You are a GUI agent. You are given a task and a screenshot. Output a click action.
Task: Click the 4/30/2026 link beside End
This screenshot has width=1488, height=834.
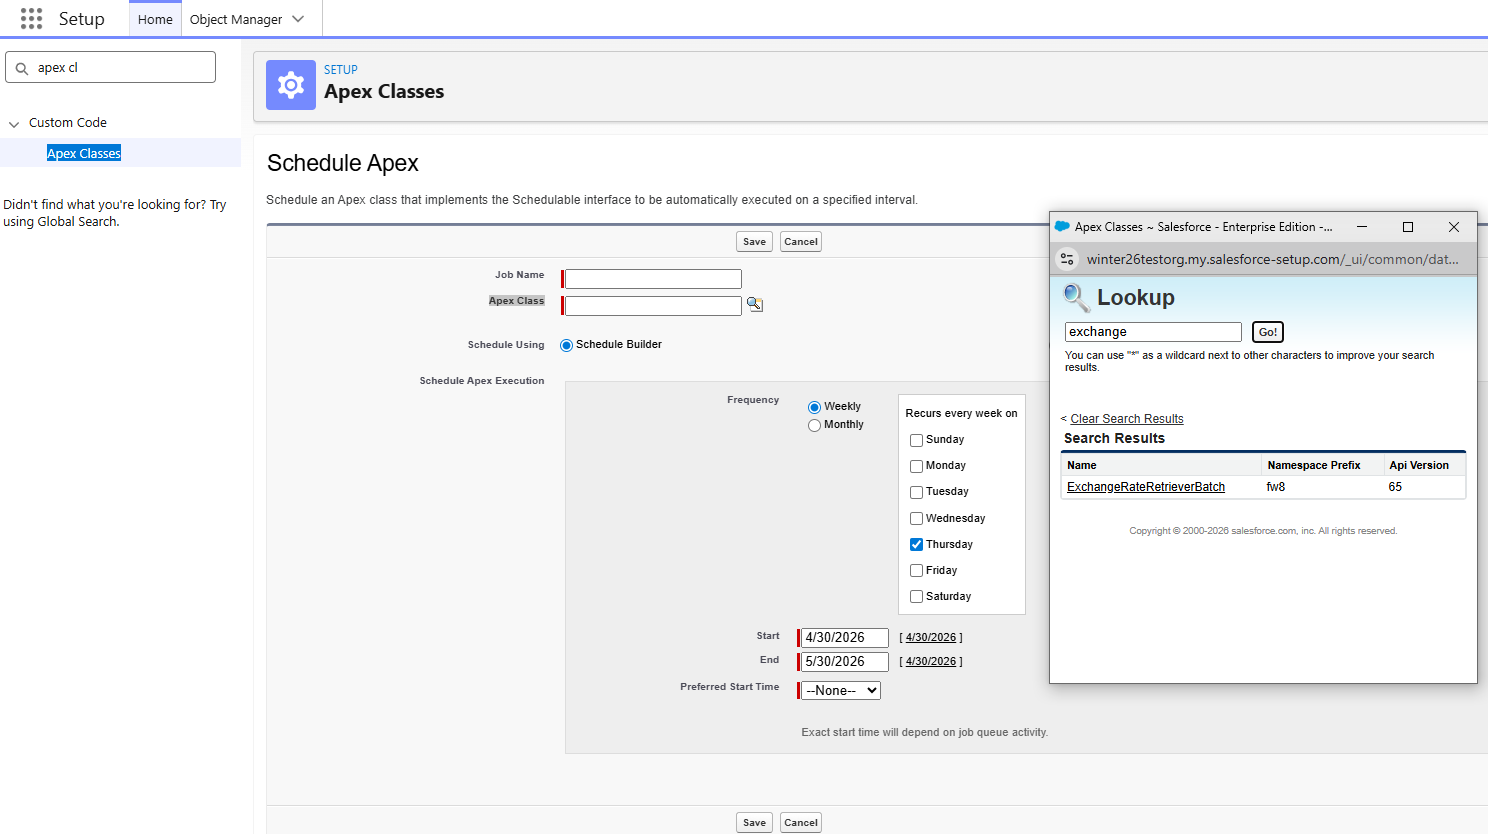[x=931, y=662]
